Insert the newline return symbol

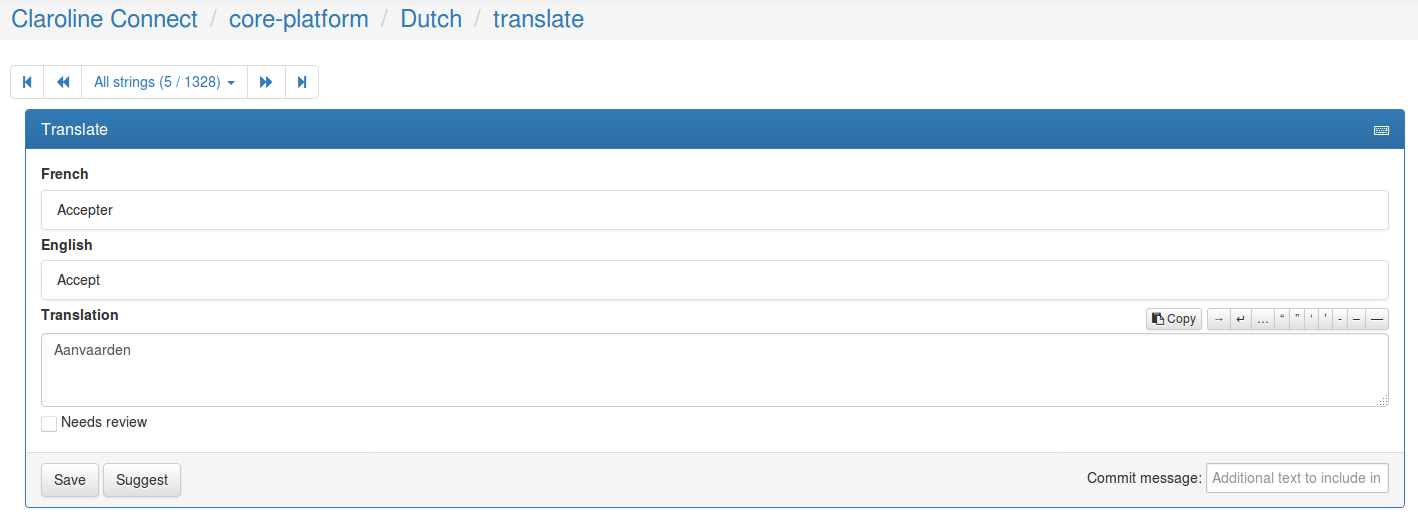[x=1241, y=319]
